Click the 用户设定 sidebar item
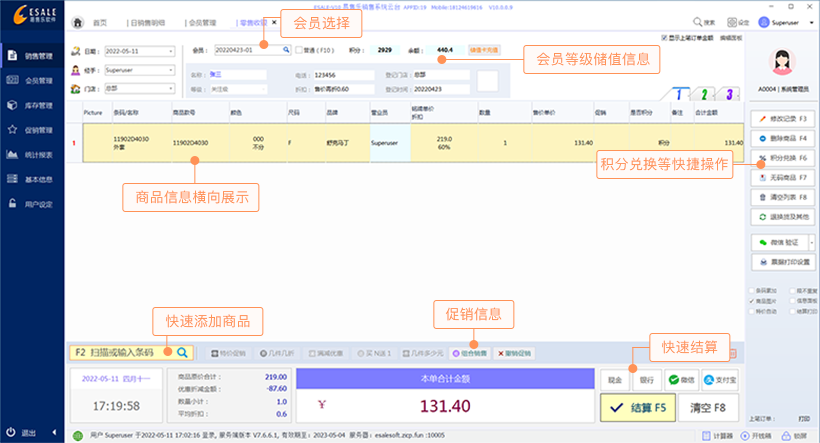This screenshot has width=820, height=443. click(32, 203)
